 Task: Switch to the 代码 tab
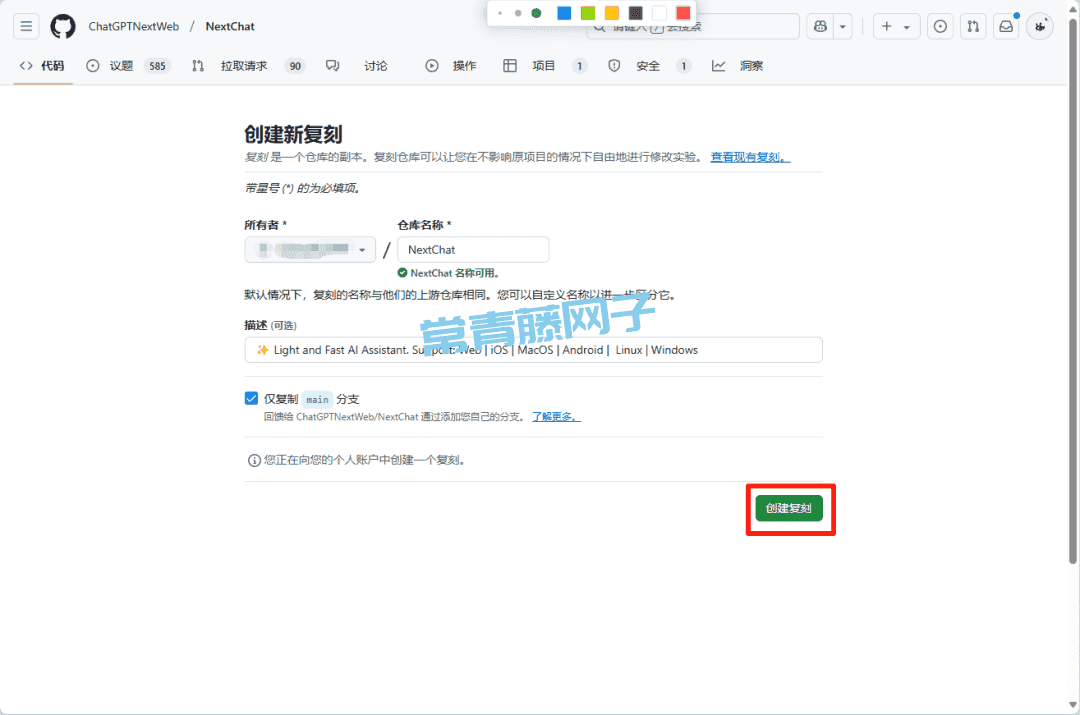pyautogui.click(x=43, y=66)
